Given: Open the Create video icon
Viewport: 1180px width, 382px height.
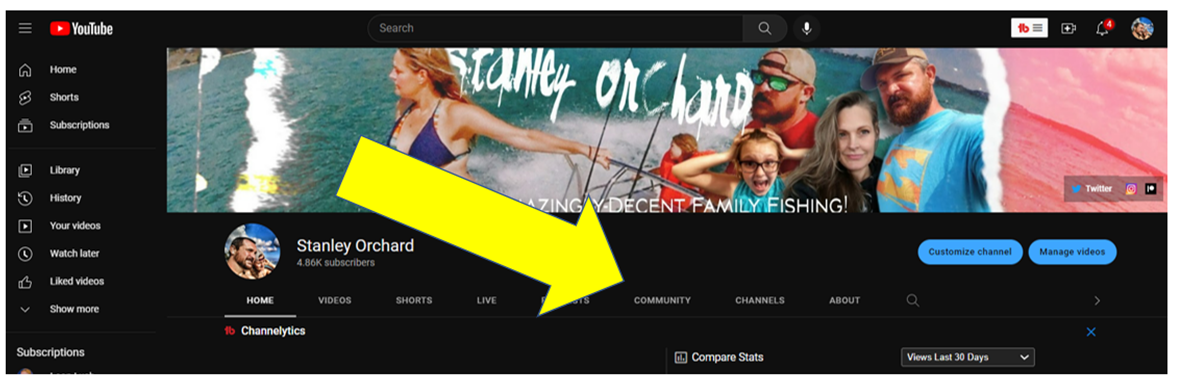Looking at the screenshot, I should 1069,29.
